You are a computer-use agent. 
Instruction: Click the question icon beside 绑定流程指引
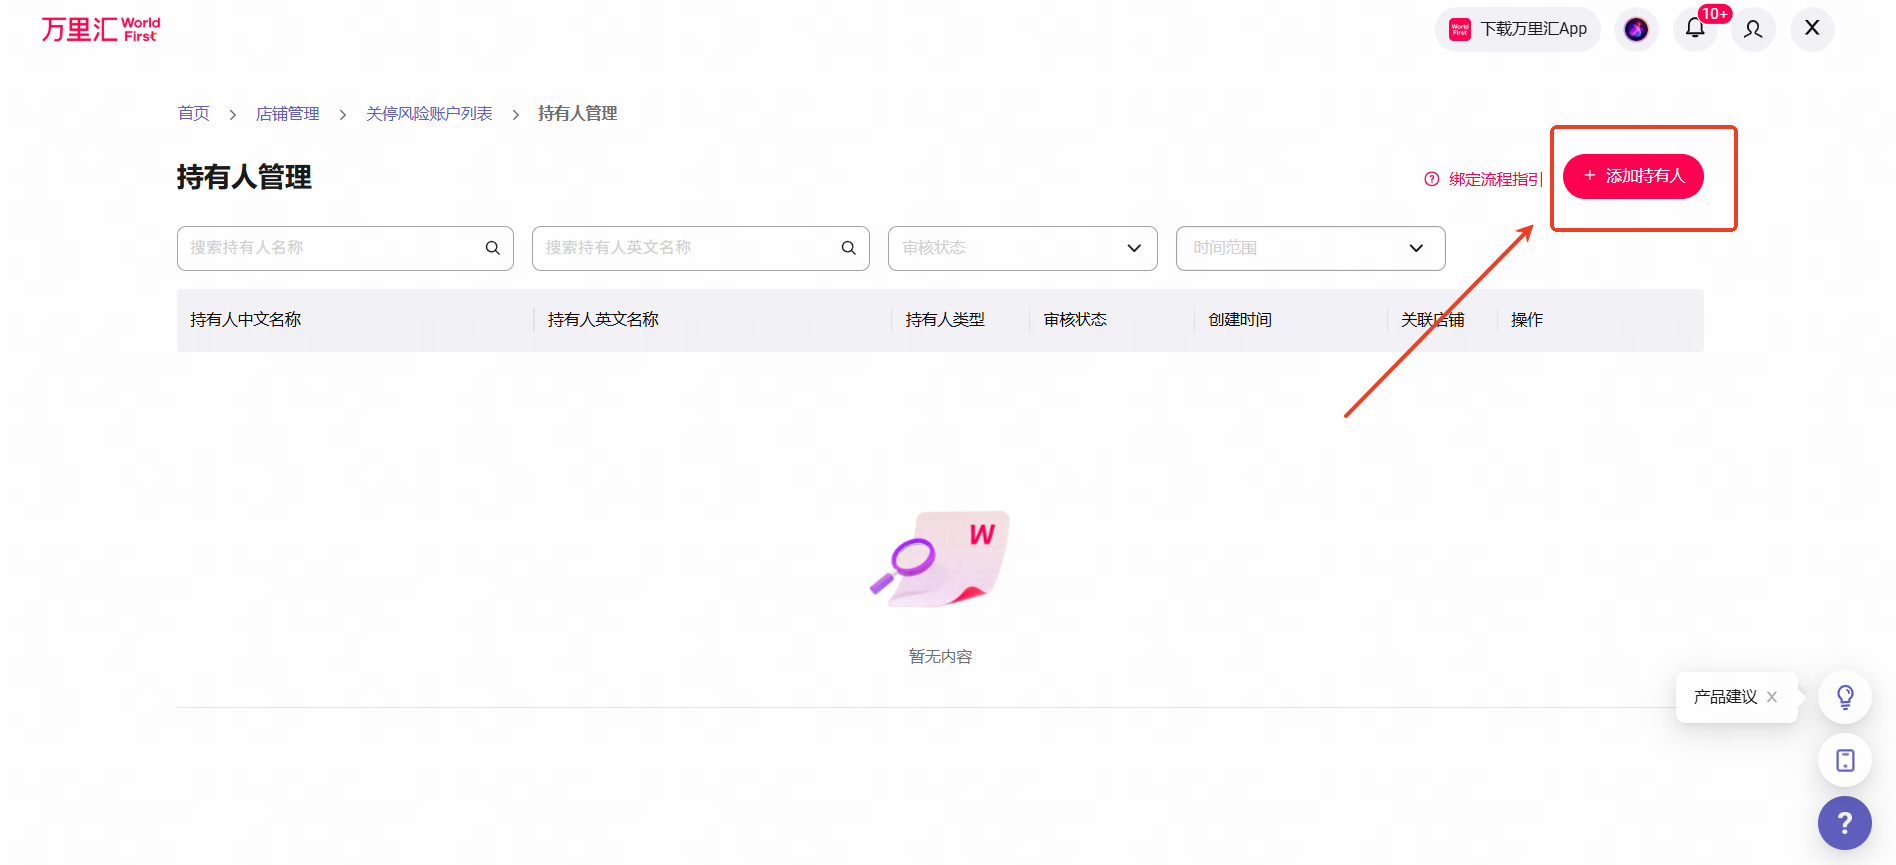tap(1432, 179)
